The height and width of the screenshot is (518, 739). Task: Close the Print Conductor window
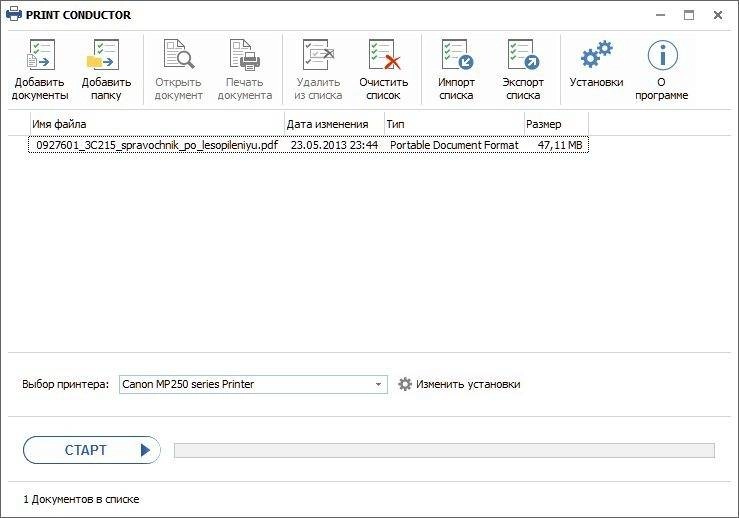[x=718, y=15]
